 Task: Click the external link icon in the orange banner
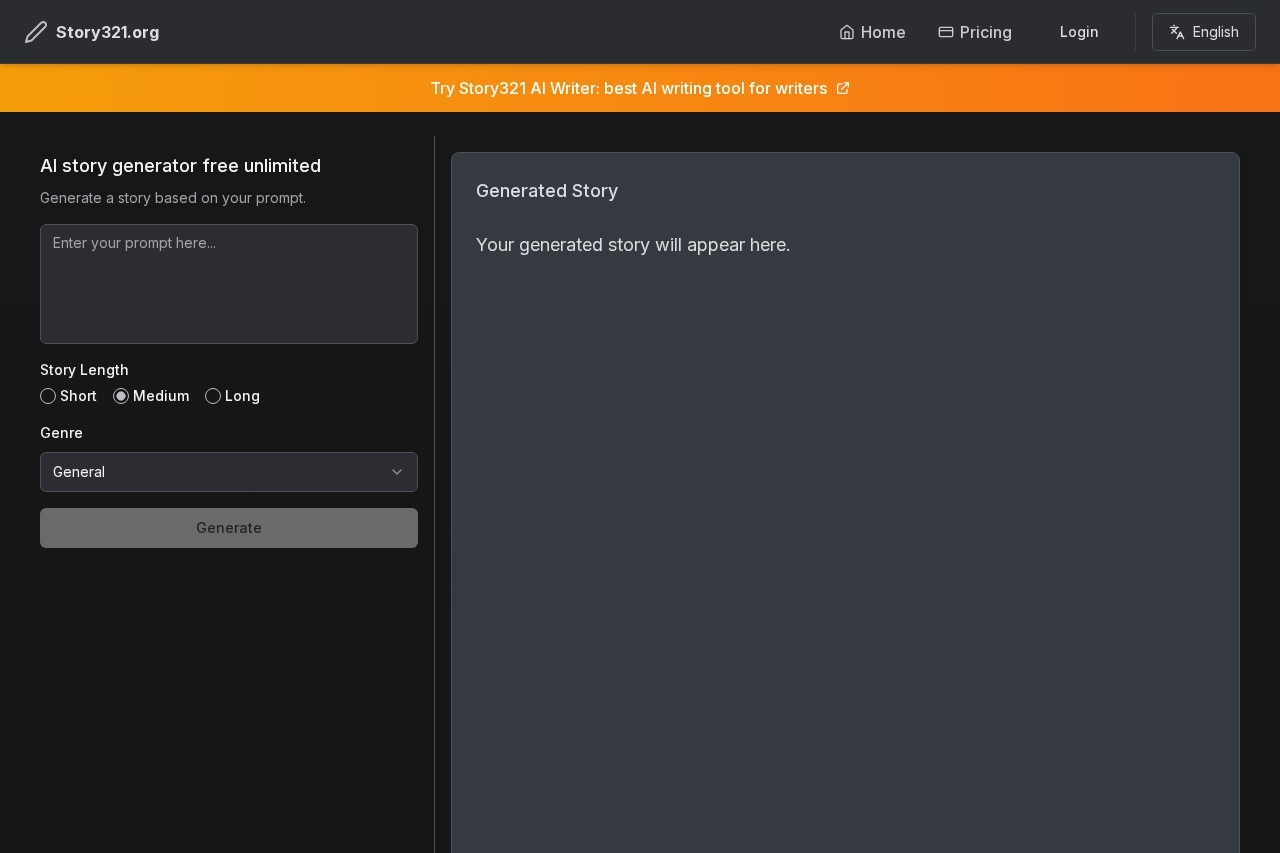click(x=843, y=88)
